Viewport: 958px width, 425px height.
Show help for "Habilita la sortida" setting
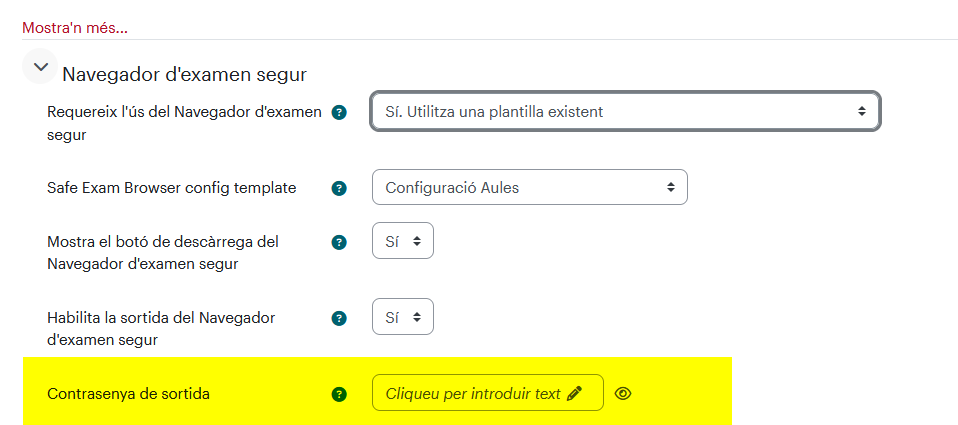pyautogui.click(x=338, y=318)
